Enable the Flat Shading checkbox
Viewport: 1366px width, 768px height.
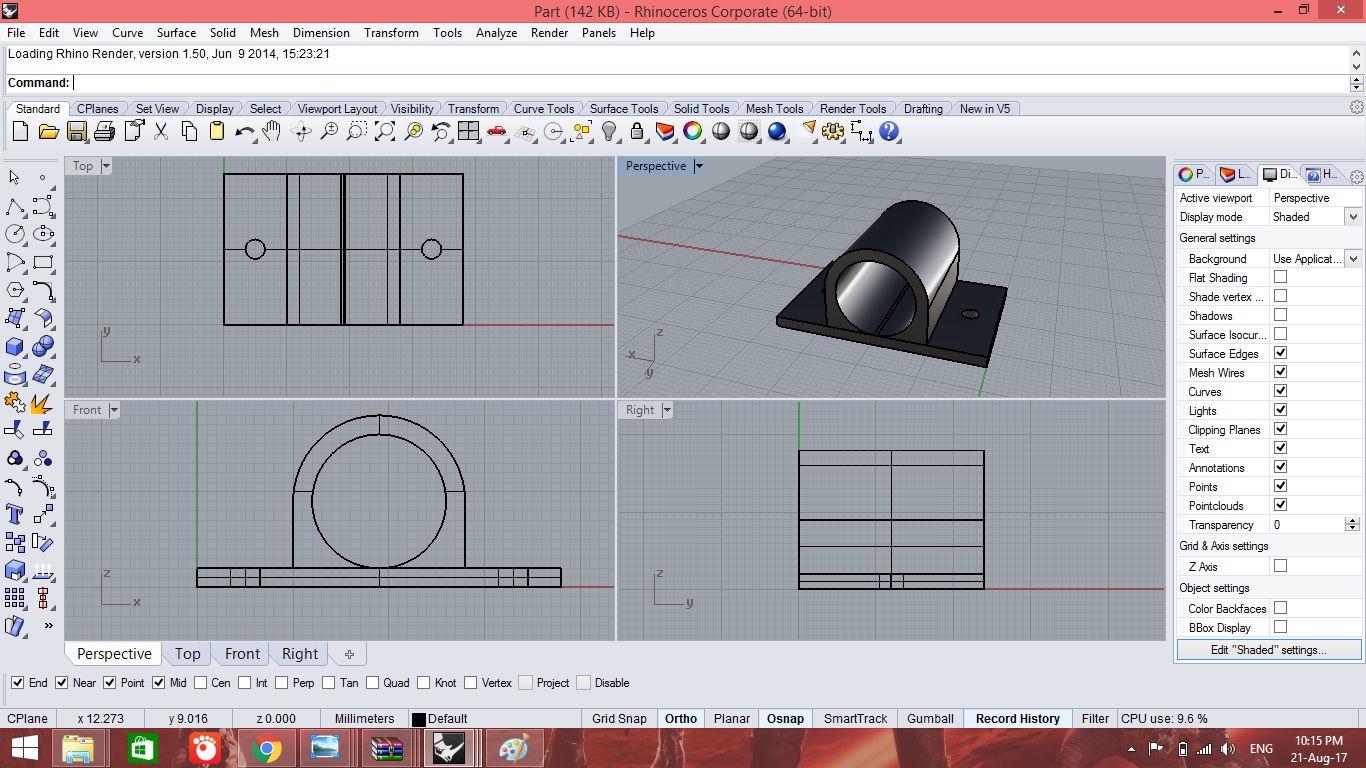(1280, 277)
